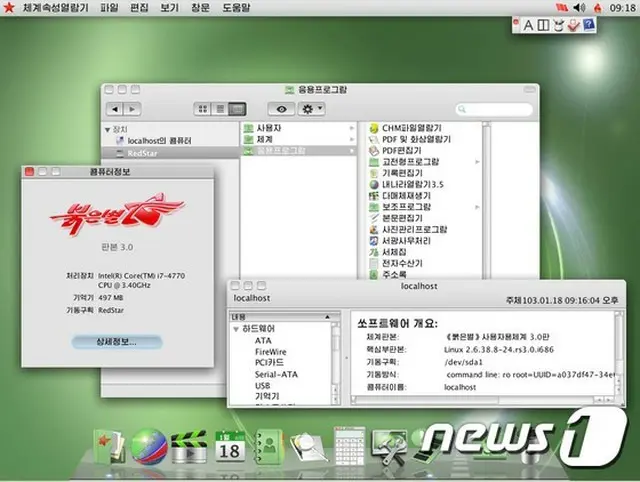This screenshot has width=640, height=482.
Task: Expand the arrow beside 보조프로그람
Action: [x=477, y=207]
